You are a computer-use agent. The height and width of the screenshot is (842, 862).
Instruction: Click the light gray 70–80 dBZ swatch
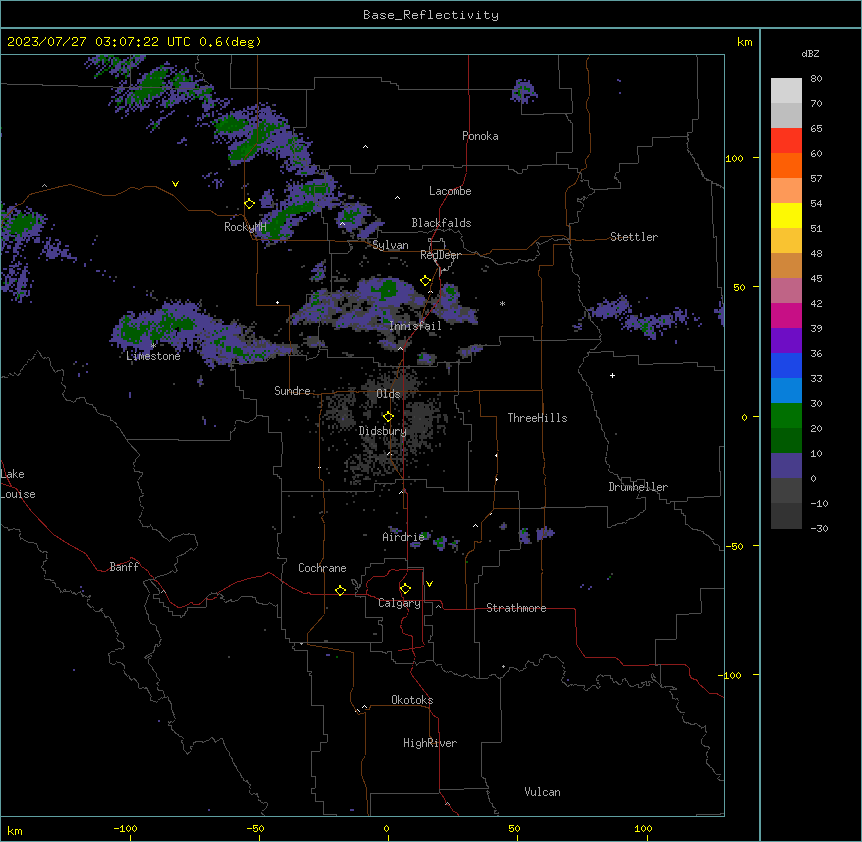click(x=786, y=91)
